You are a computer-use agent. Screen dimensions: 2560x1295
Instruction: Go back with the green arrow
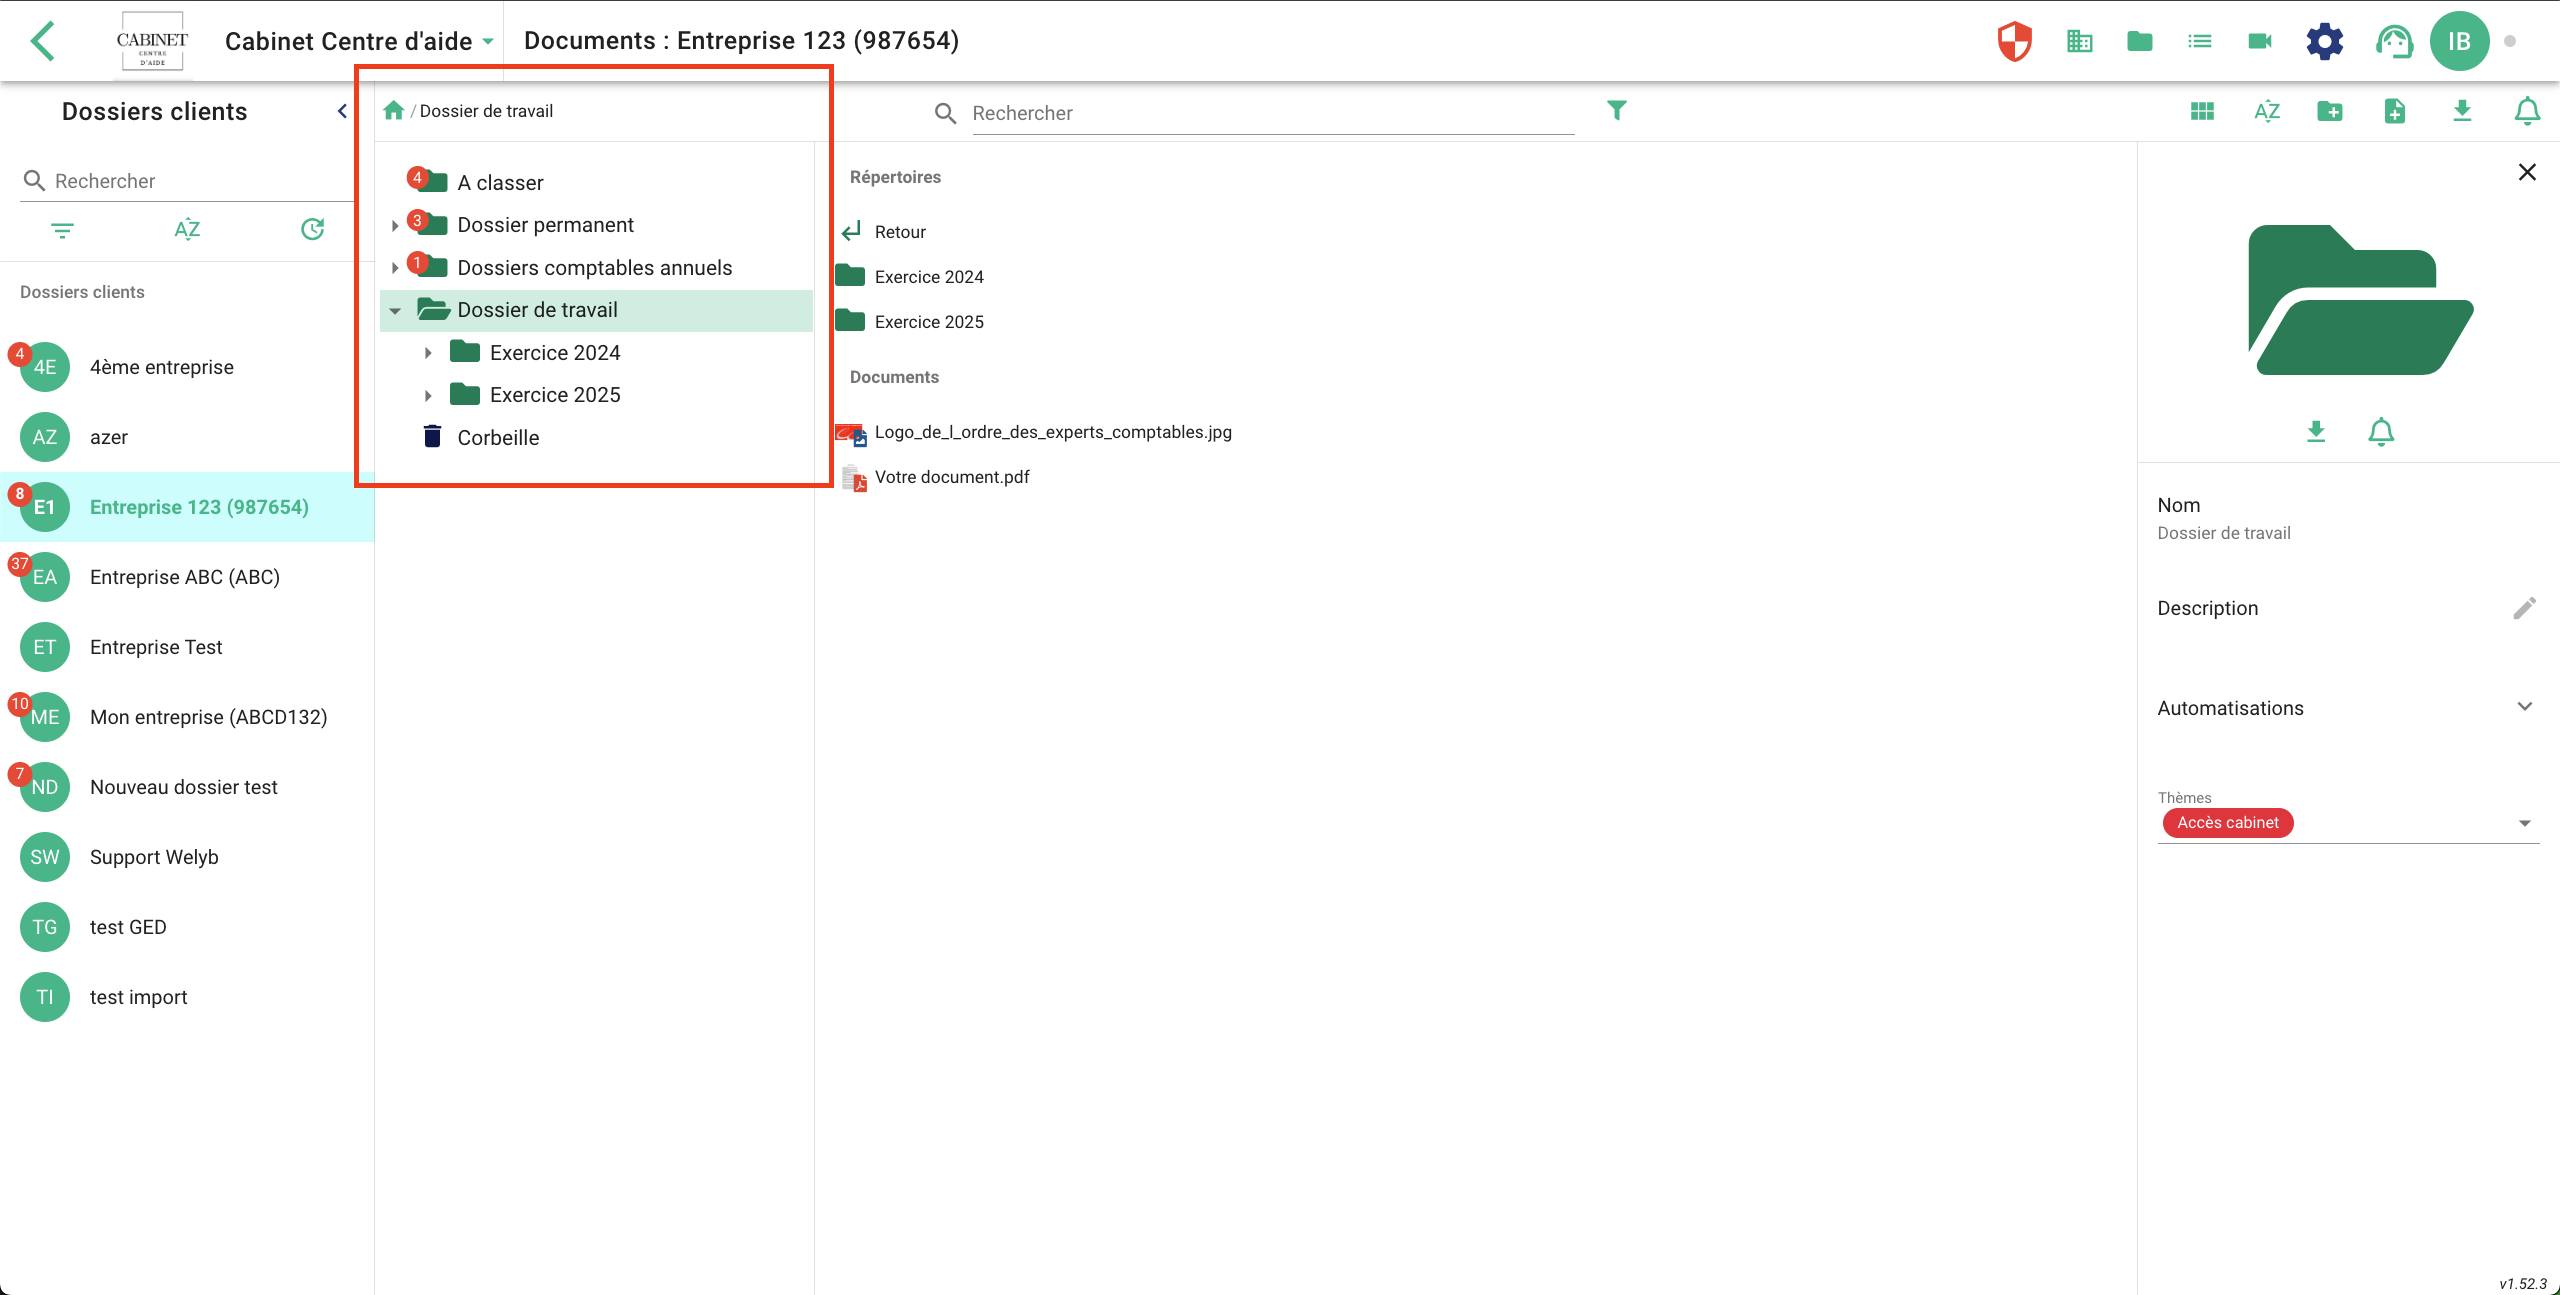click(x=42, y=41)
